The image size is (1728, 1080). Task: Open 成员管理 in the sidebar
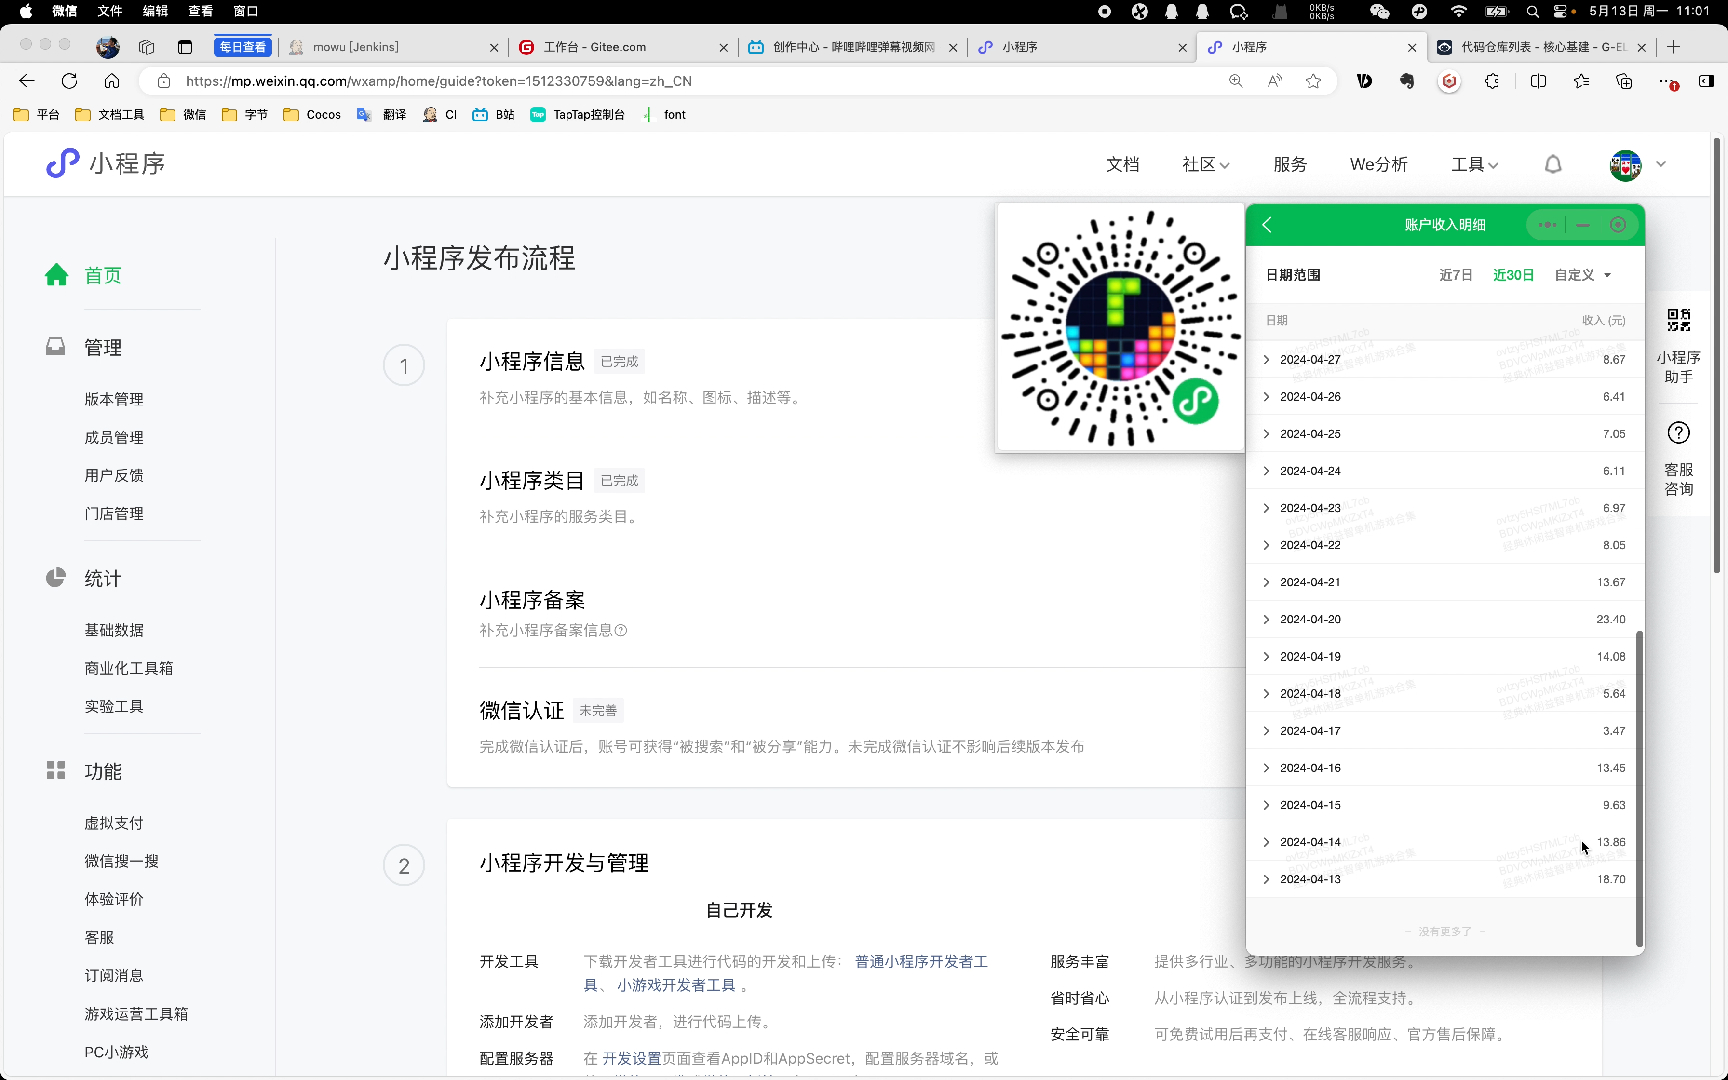(x=114, y=437)
